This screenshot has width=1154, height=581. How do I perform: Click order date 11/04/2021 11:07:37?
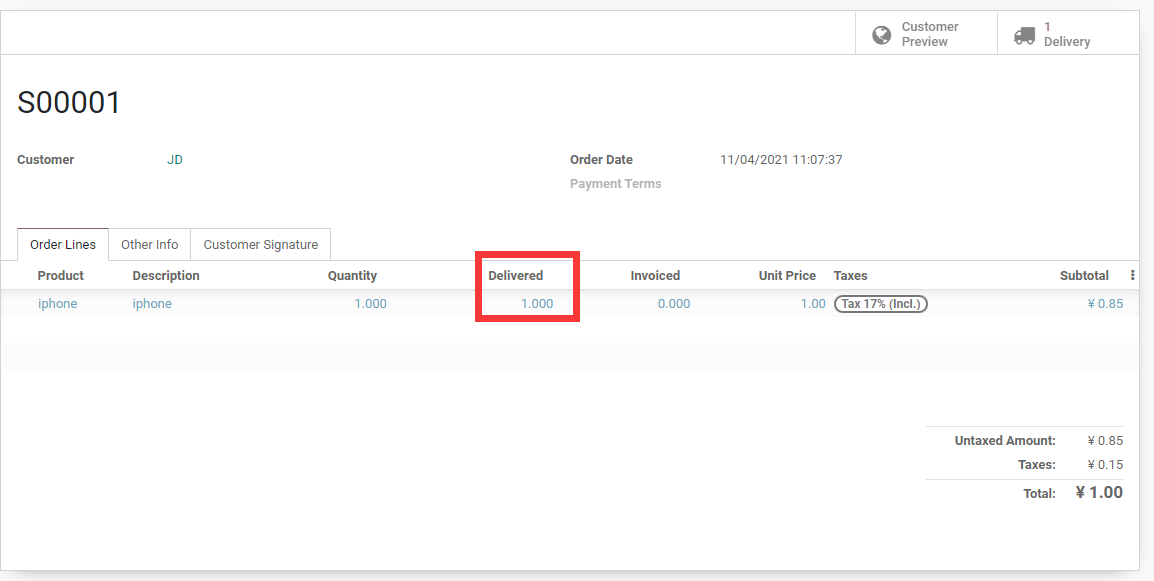(781, 160)
